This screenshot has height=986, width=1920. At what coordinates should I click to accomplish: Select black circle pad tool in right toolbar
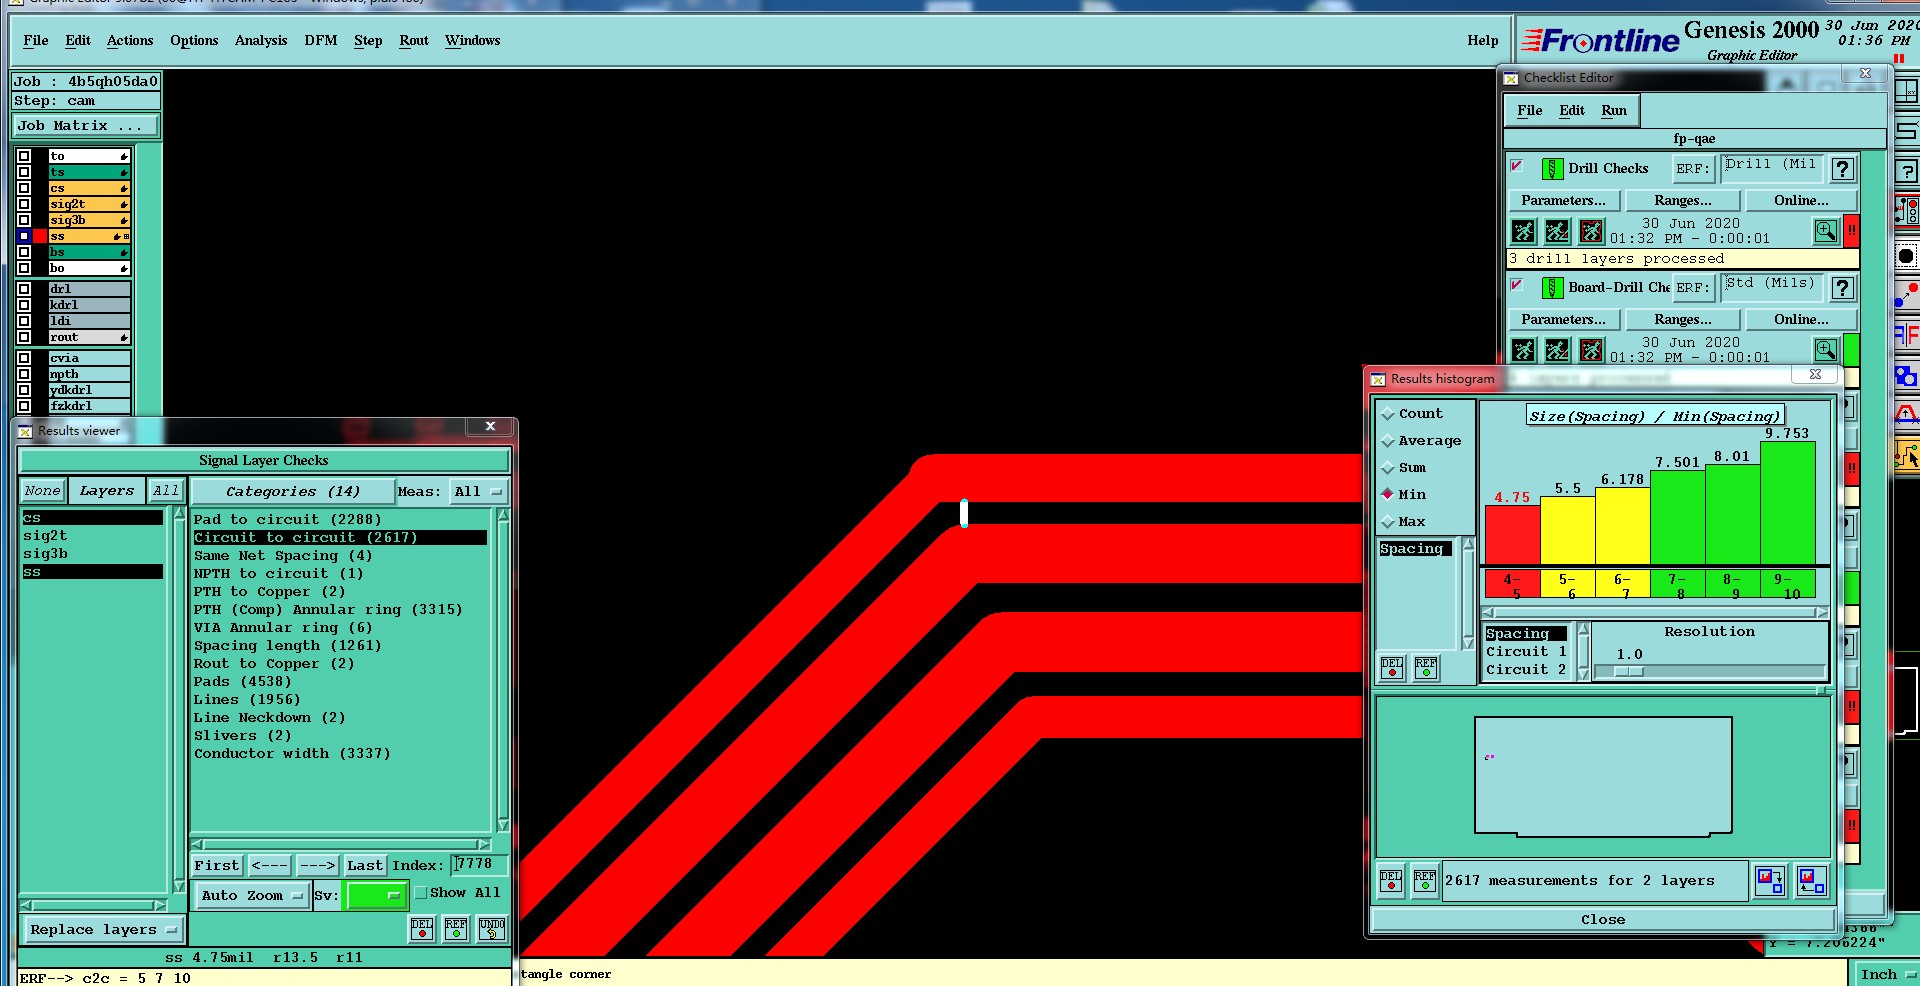1907,256
